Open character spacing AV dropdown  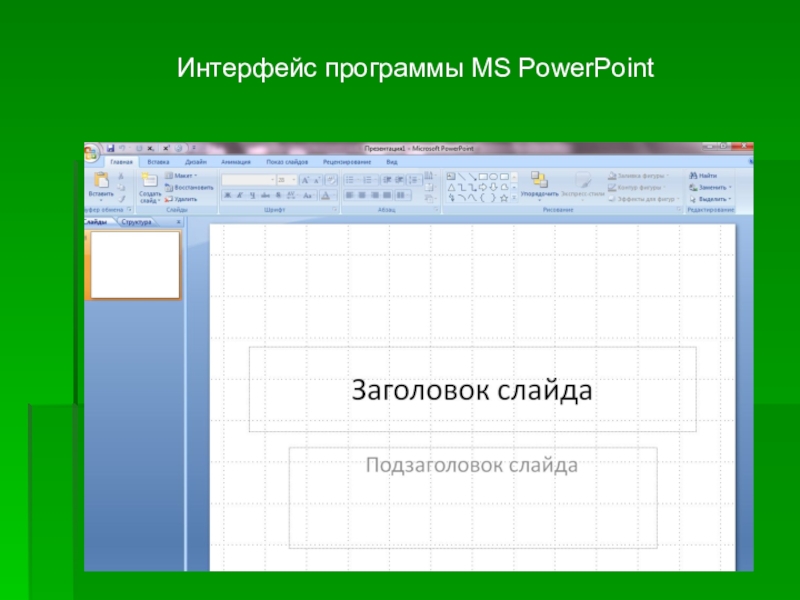pyautogui.click(x=292, y=195)
